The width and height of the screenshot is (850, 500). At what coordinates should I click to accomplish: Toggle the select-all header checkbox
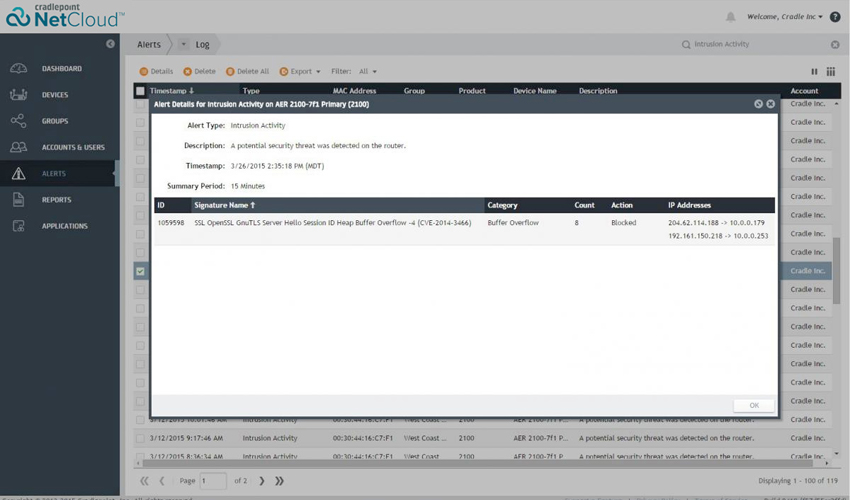[140, 91]
